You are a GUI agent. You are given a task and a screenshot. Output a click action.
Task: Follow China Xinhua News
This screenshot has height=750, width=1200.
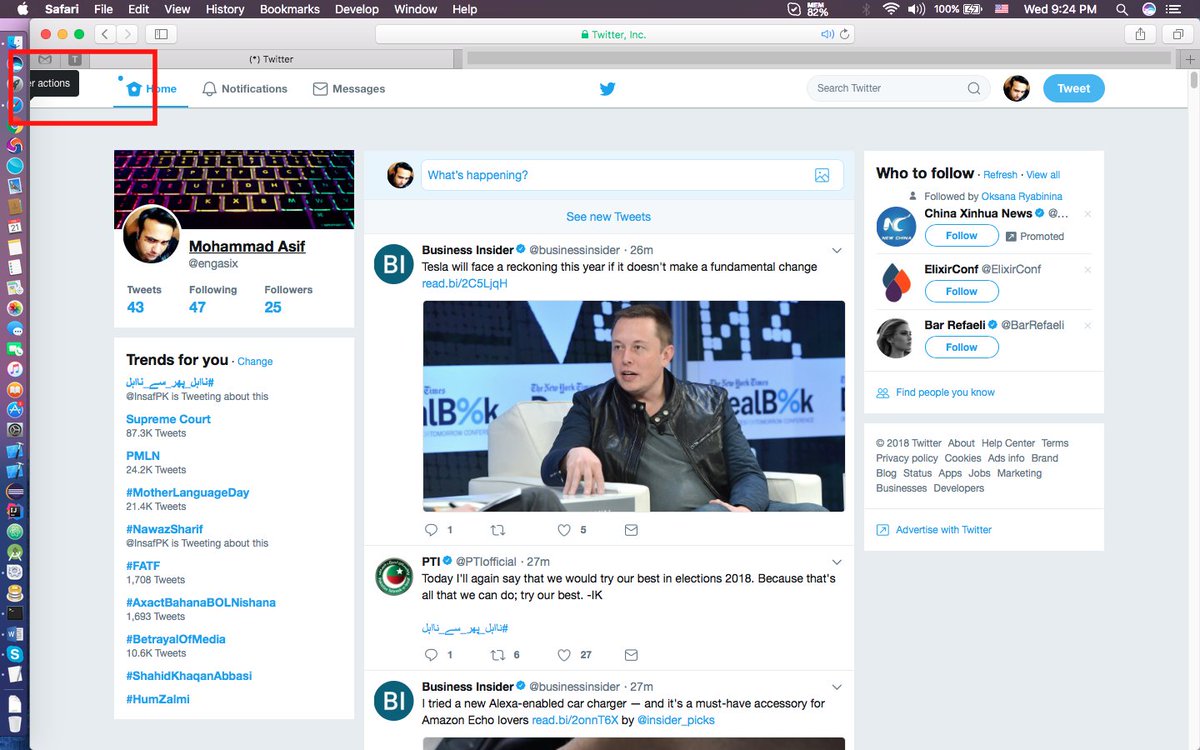pos(961,236)
